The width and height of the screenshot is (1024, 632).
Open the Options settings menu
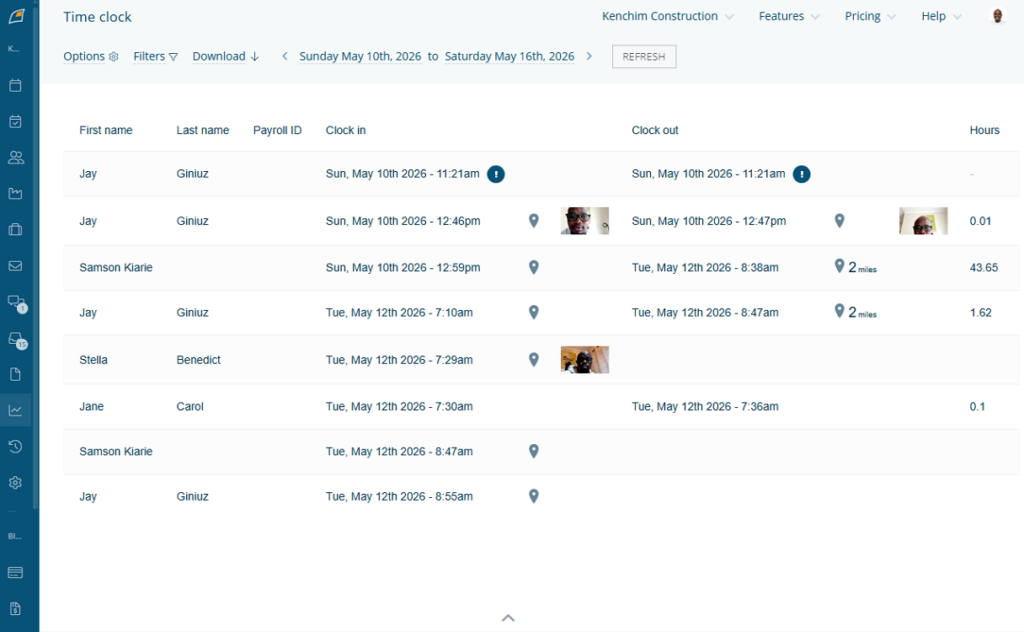click(91, 56)
